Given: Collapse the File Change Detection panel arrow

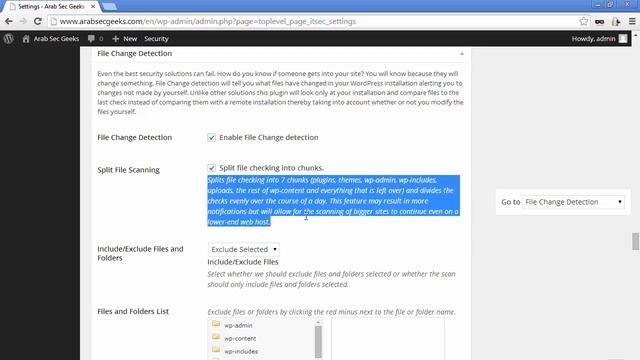Looking at the screenshot, I should pyautogui.click(x=462, y=53).
